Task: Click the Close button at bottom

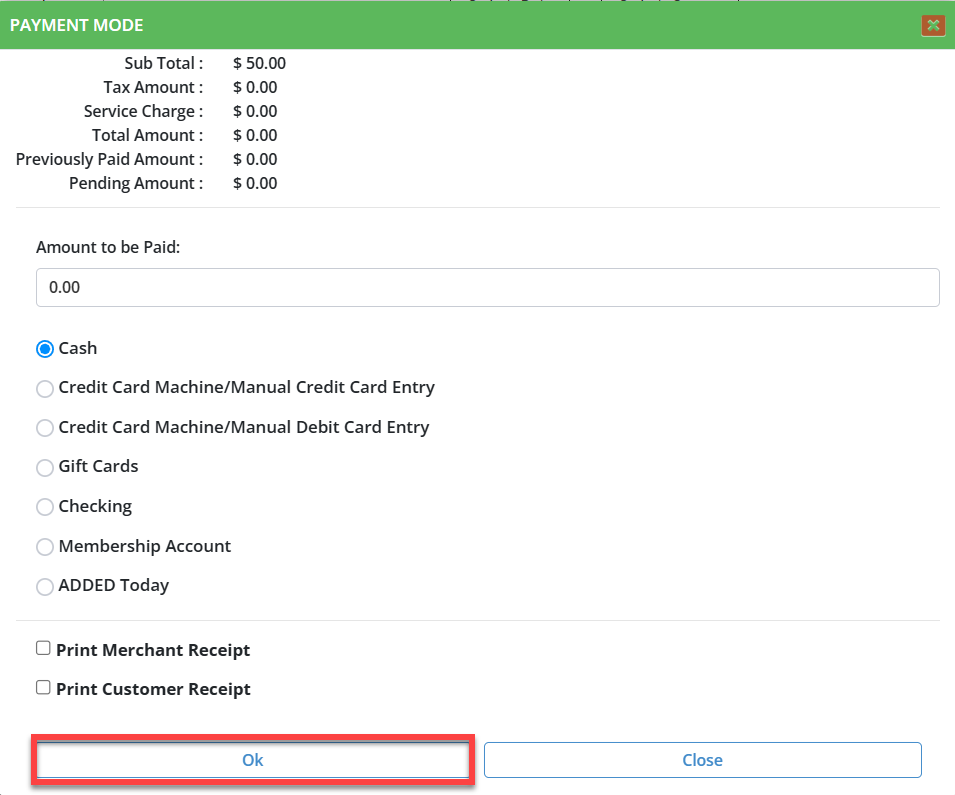Action: point(702,760)
